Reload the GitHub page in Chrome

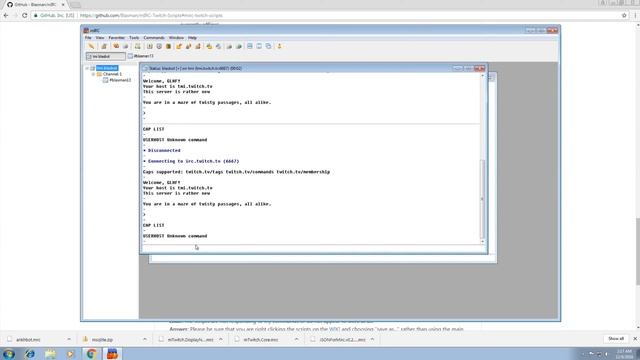24,15
